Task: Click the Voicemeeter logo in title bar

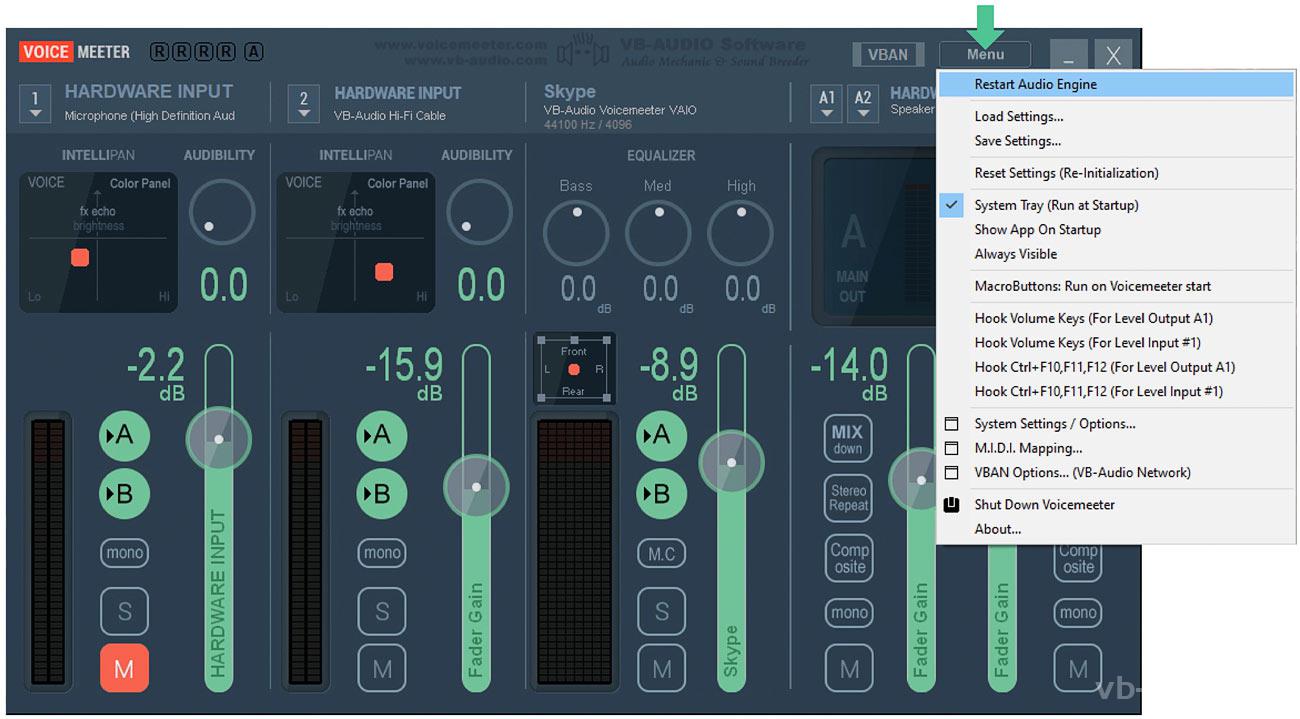Action: pos(75,52)
